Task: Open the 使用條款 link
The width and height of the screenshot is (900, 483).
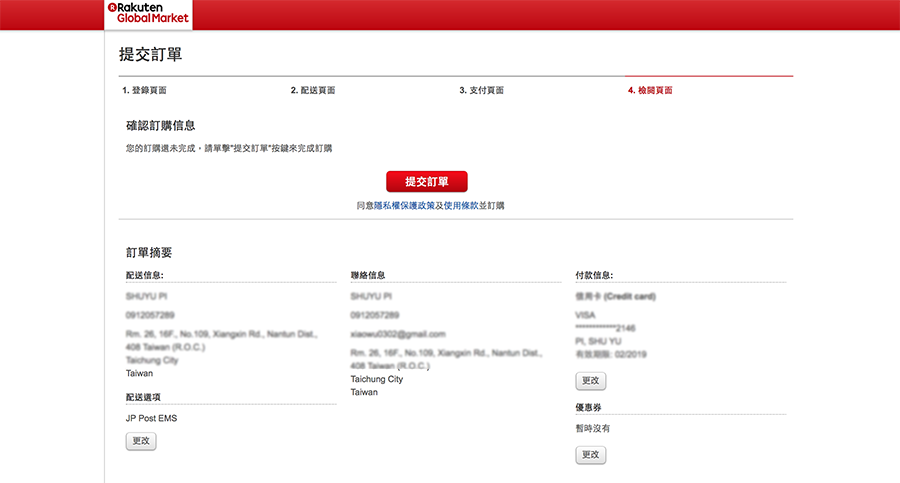Action: [462, 205]
